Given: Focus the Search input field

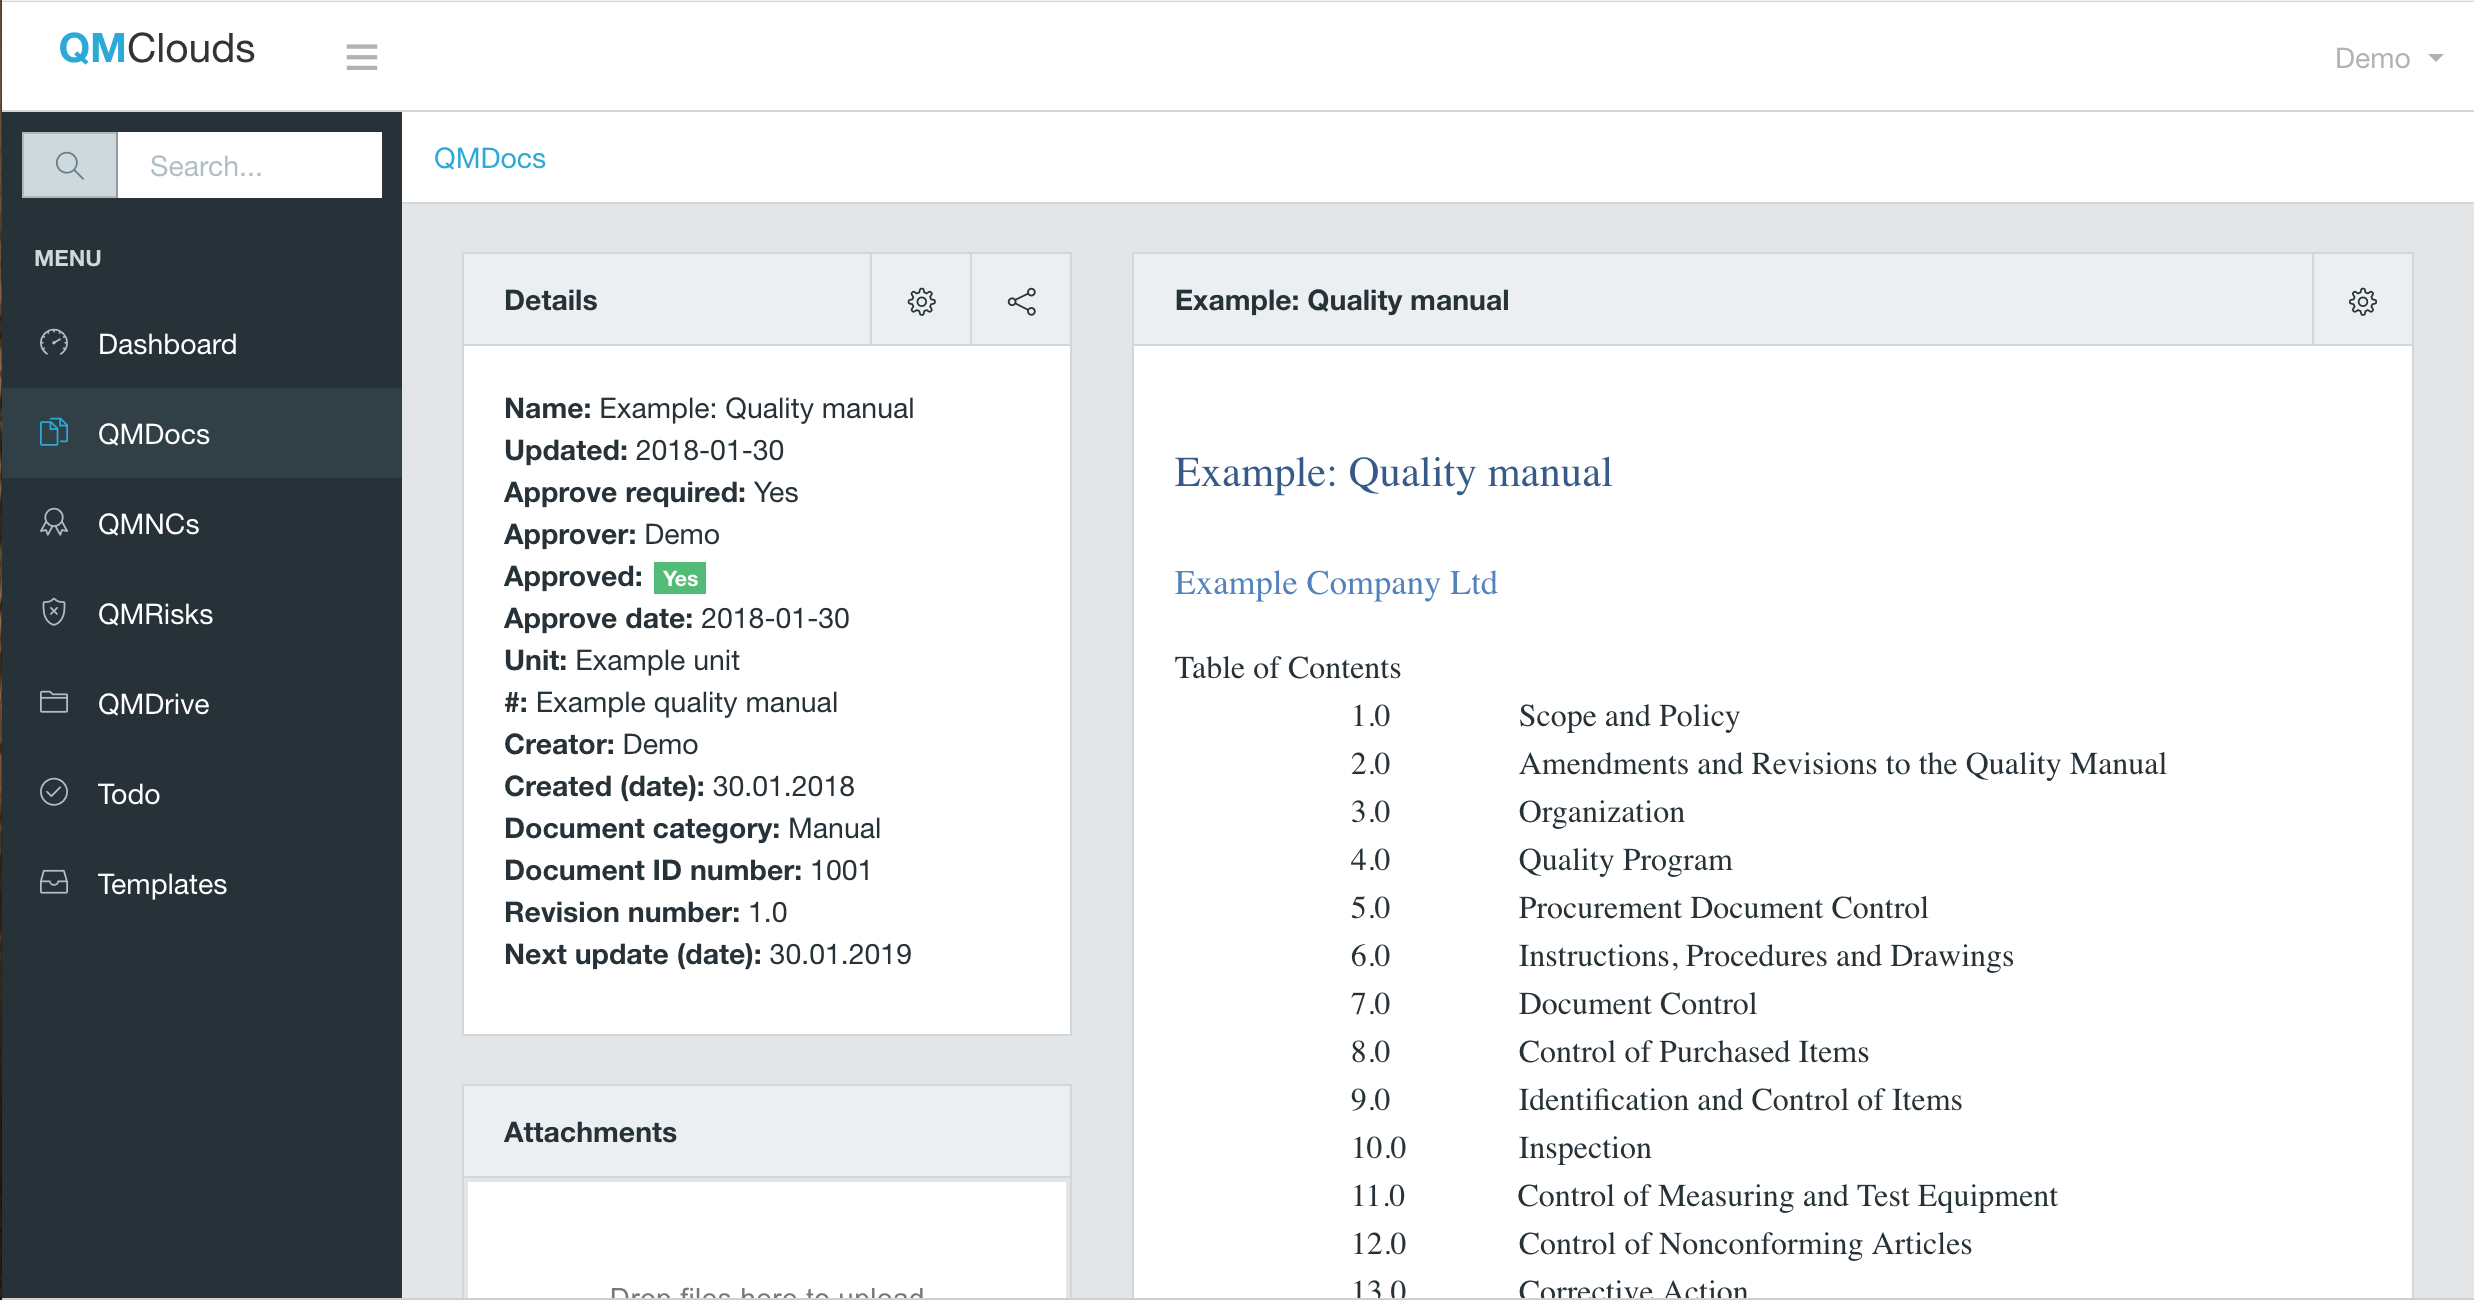Looking at the screenshot, I should point(249,165).
